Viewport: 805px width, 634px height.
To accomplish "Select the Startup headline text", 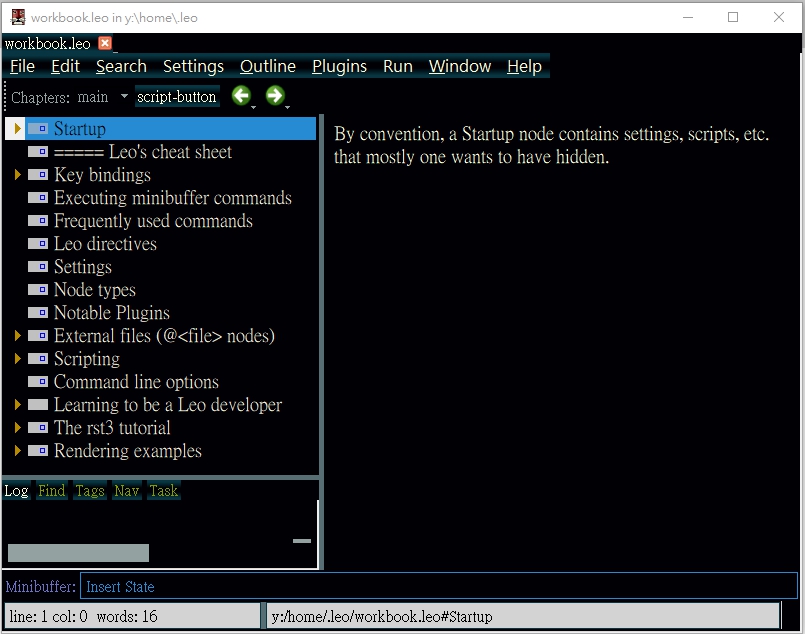I will (x=80, y=128).
